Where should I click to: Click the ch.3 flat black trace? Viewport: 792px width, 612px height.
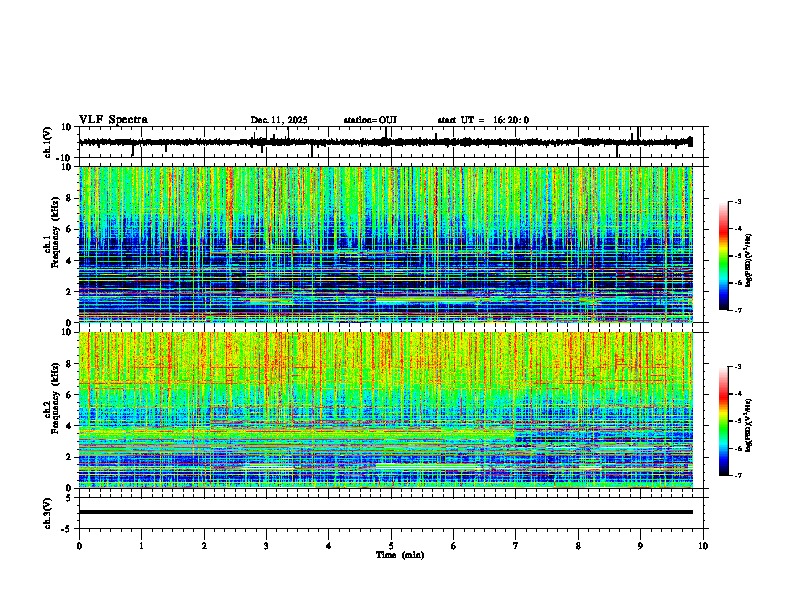[386, 512]
